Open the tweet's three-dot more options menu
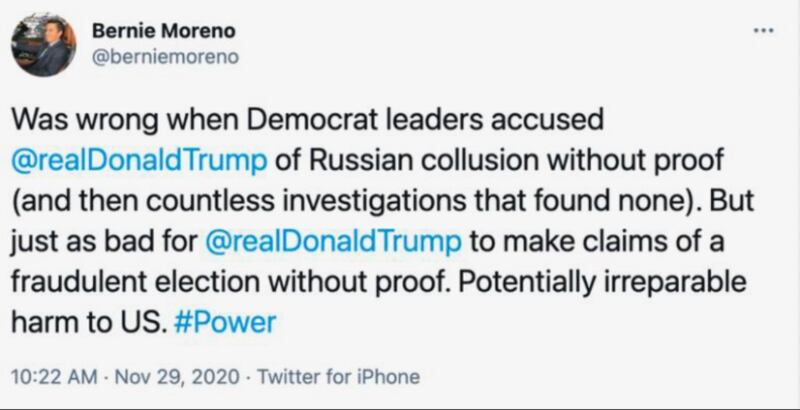This screenshot has height=410, width=800. (x=762, y=30)
